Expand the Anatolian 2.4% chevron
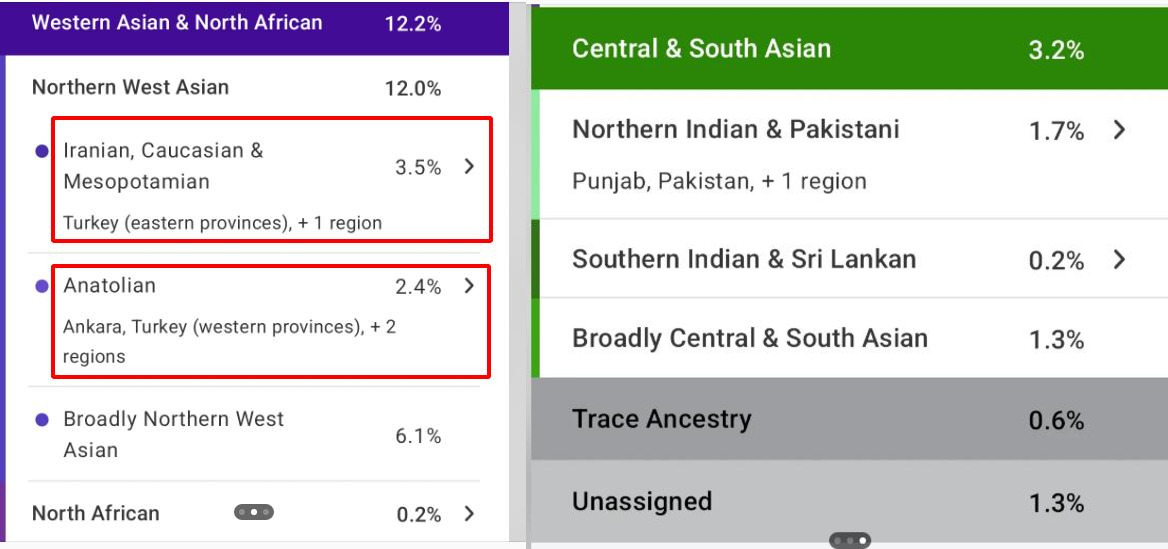This screenshot has width=1168, height=549. (469, 286)
